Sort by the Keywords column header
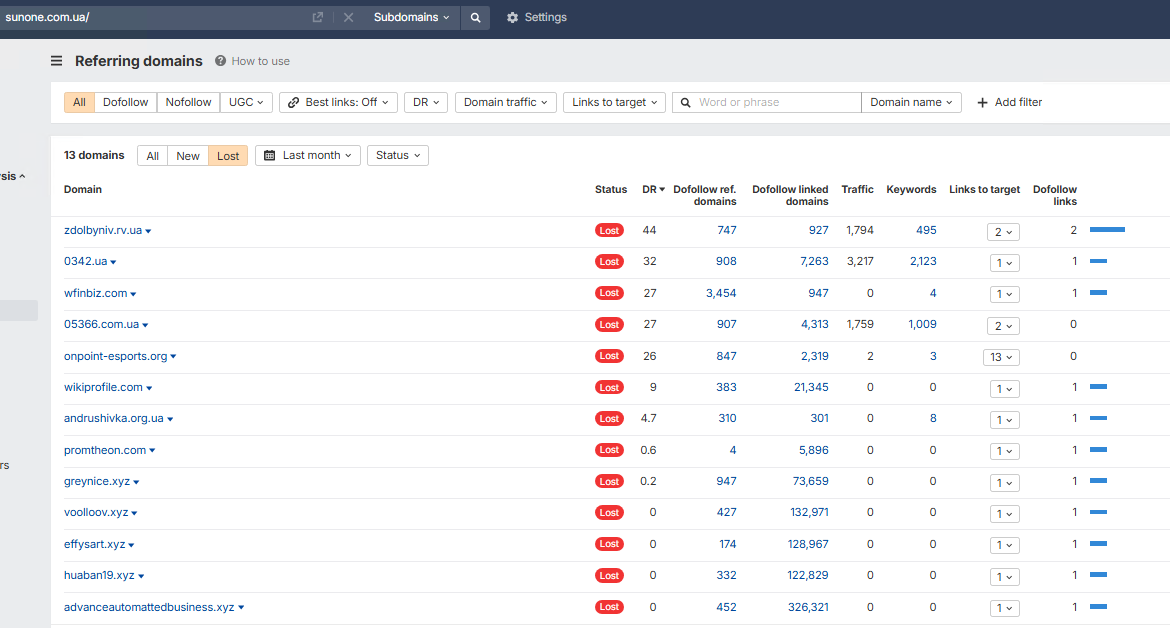 (911, 189)
